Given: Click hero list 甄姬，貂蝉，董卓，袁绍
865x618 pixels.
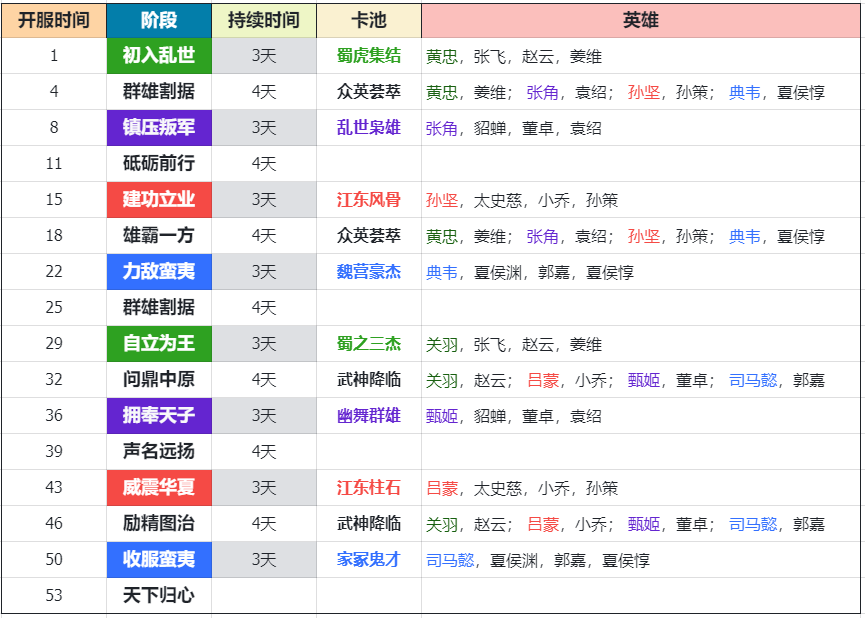Looking at the screenshot, I should (640, 415).
